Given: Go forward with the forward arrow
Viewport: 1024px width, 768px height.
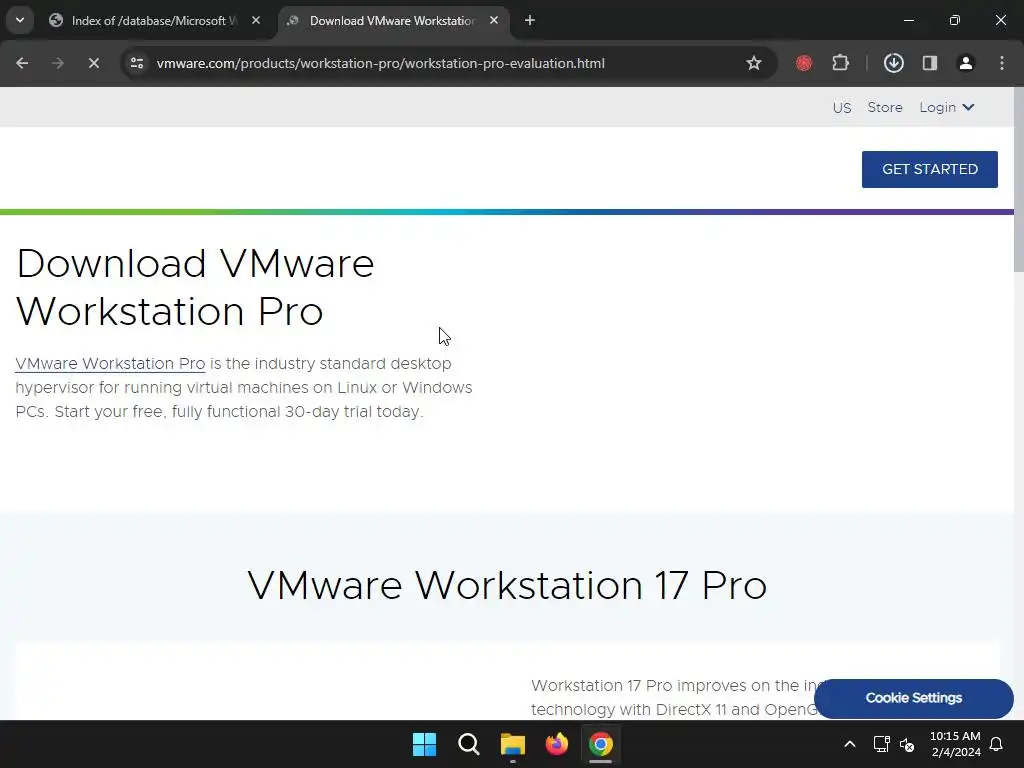Looking at the screenshot, I should point(58,63).
